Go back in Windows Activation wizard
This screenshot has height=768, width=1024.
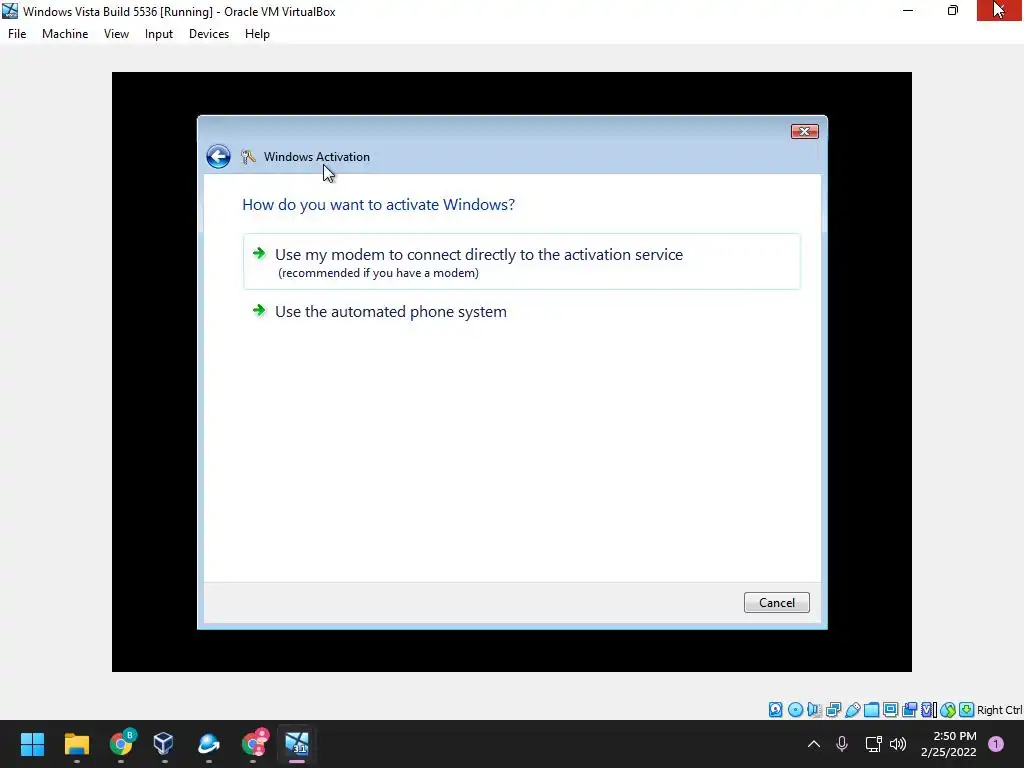point(218,157)
